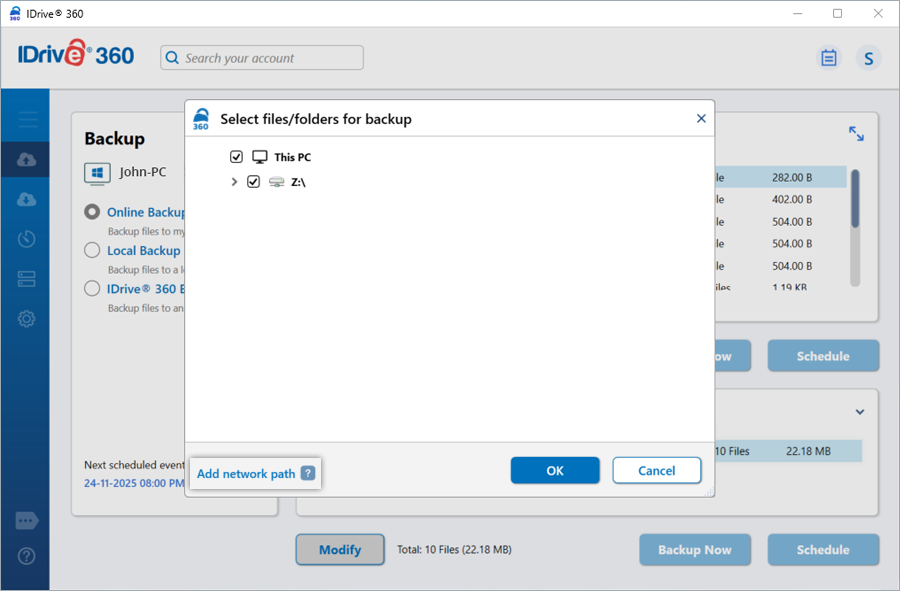Screen dimensions: 900x591
Task: Click the Local Backup label
Action: 143,251
